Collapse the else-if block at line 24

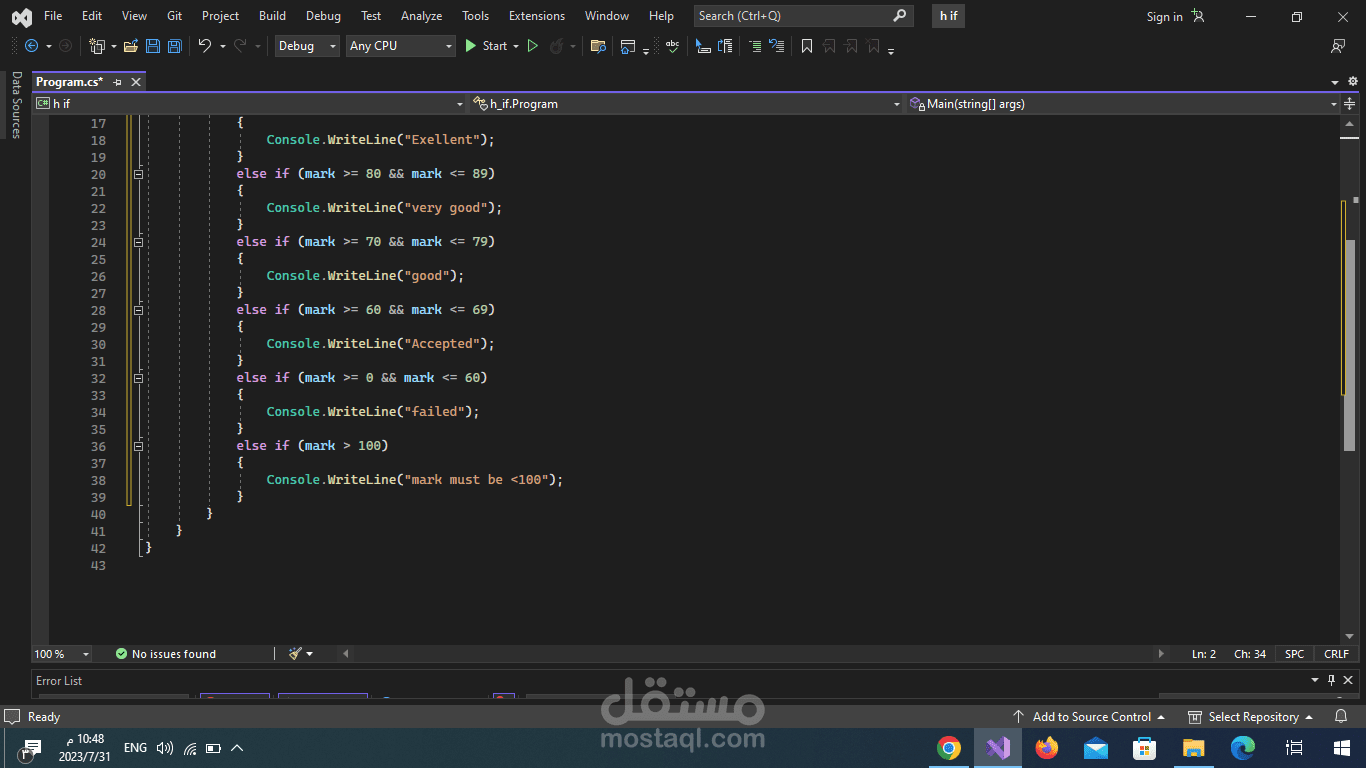coord(138,242)
